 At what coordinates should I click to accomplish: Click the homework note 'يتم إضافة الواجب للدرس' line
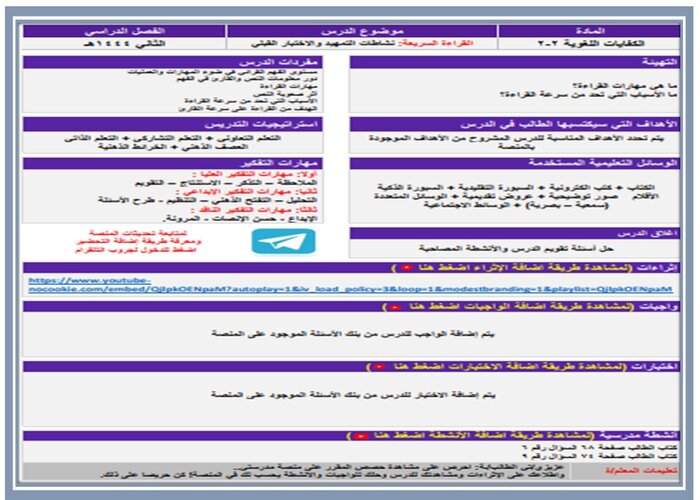tap(353, 334)
